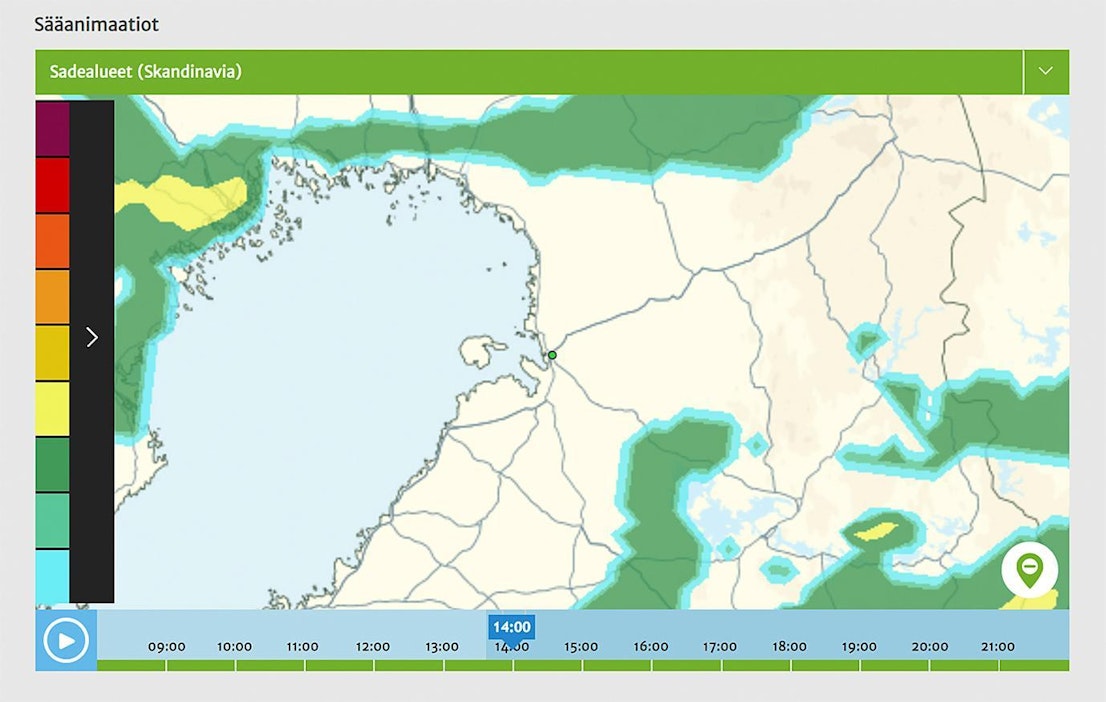
Task: Select 10:00 on the timeline
Action: point(234,647)
